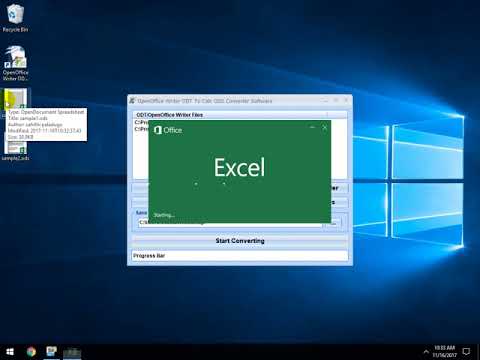Click the "Starting..." text on the Excel splash

pos(164,215)
